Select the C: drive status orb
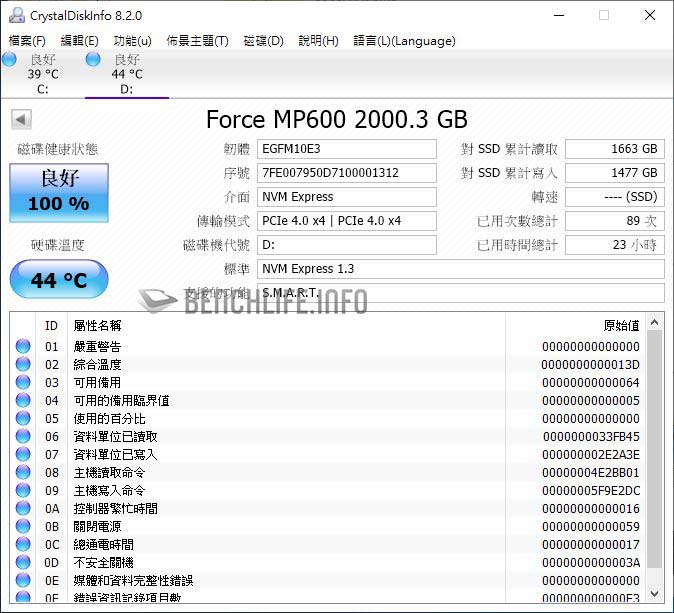The height and width of the screenshot is (613, 674). (9, 60)
